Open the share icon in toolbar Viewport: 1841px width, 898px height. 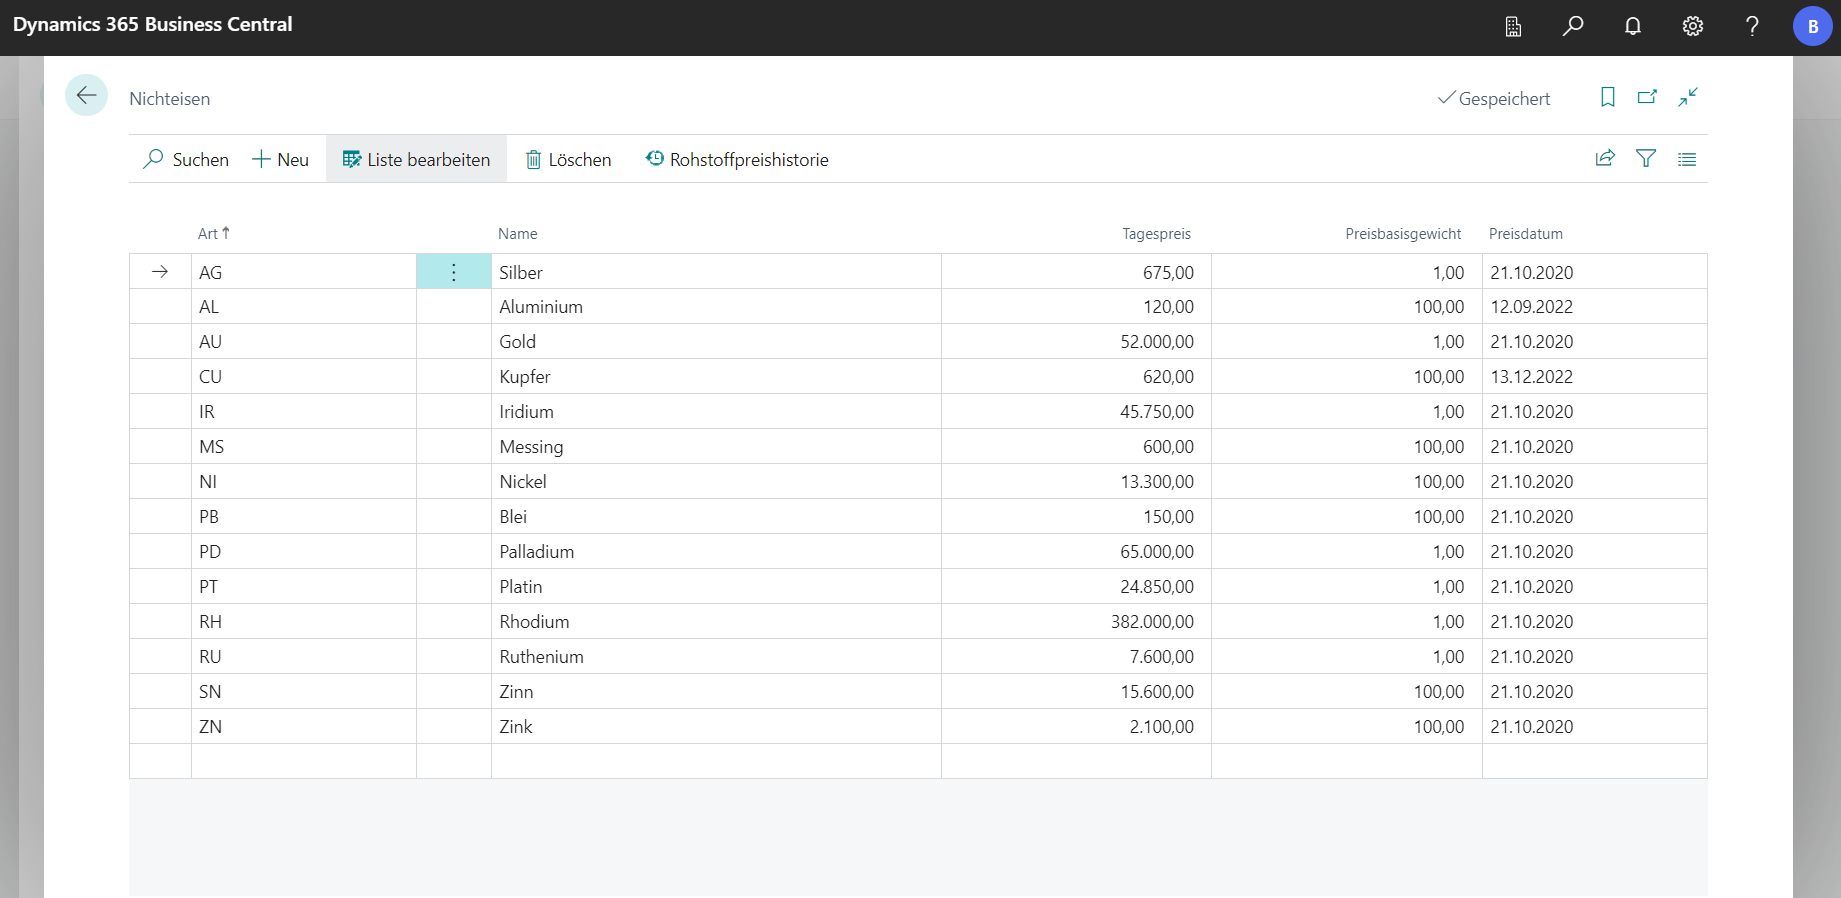pyautogui.click(x=1605, y=158)
